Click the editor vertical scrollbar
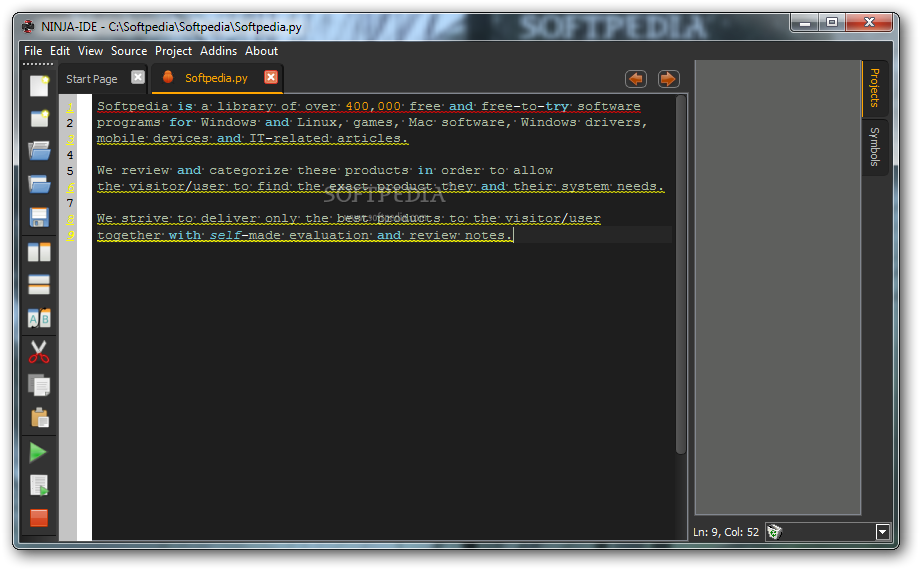920x570 pixels. click(x=681, y=274)
